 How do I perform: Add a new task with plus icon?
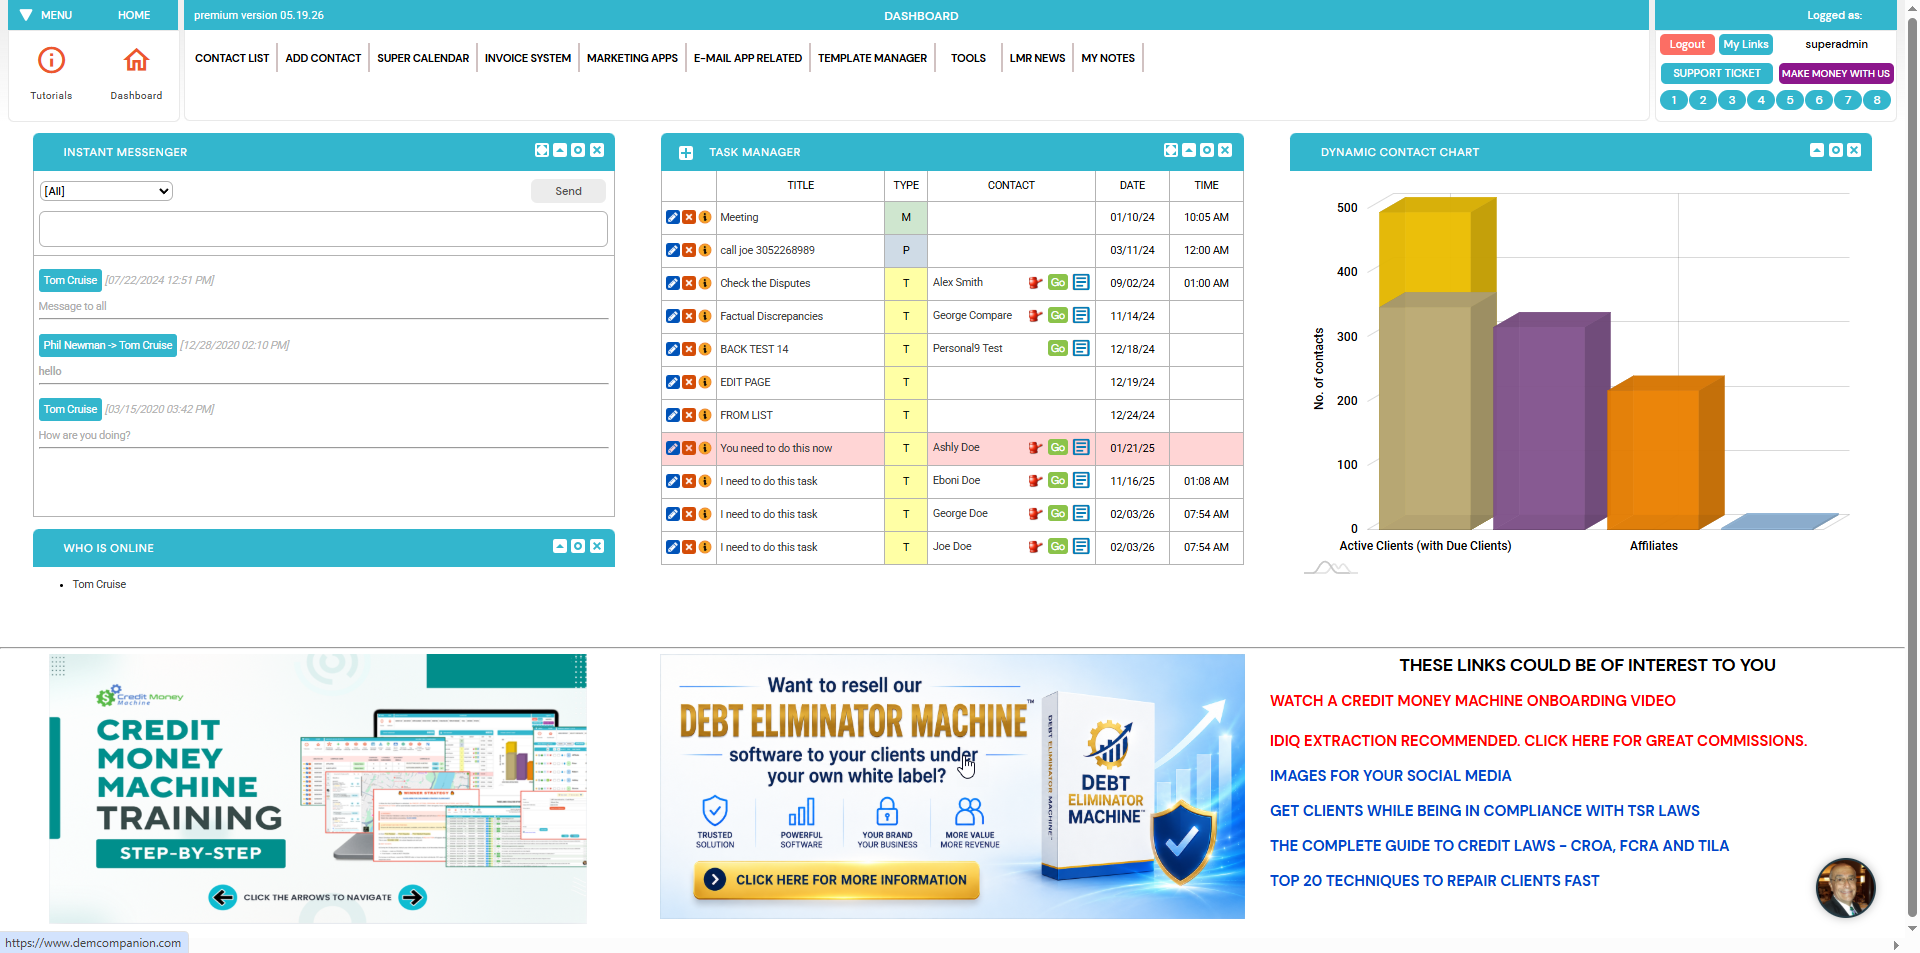tap(686, 153)
